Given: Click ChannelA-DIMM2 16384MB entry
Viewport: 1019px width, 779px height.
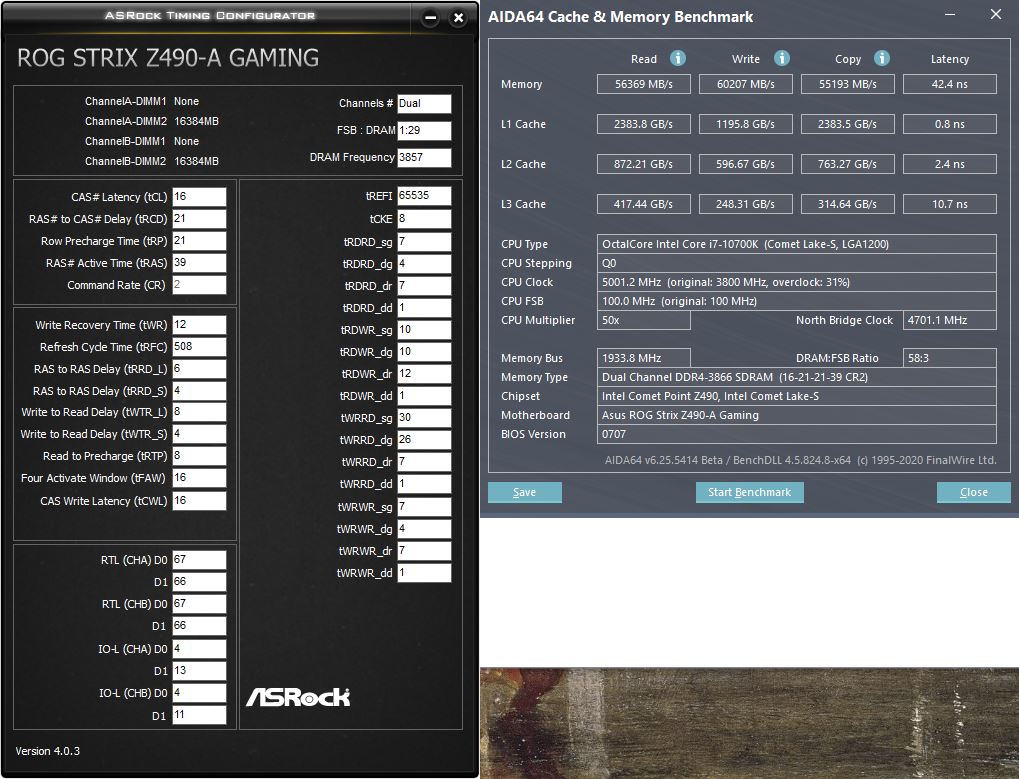Looking at the screenshot, I should 151,121.
